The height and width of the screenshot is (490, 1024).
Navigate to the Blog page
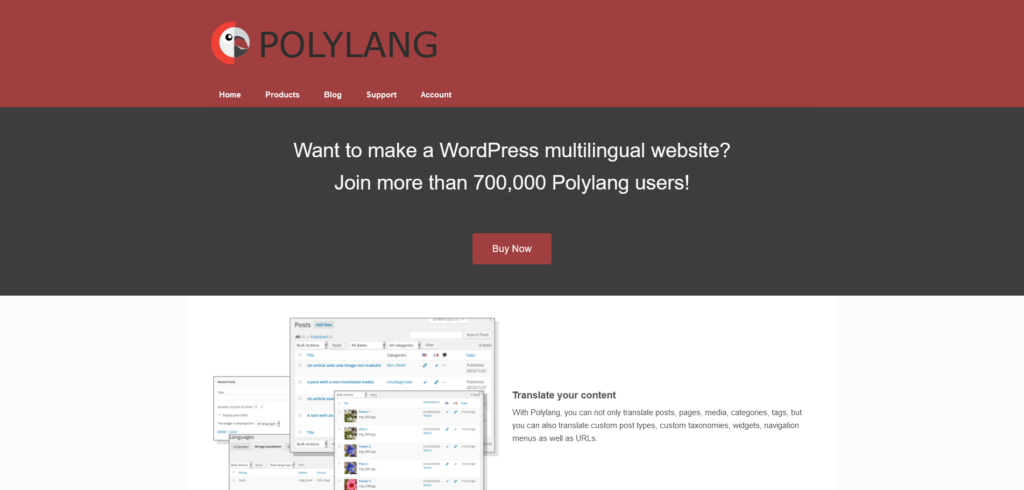(332, 95)
